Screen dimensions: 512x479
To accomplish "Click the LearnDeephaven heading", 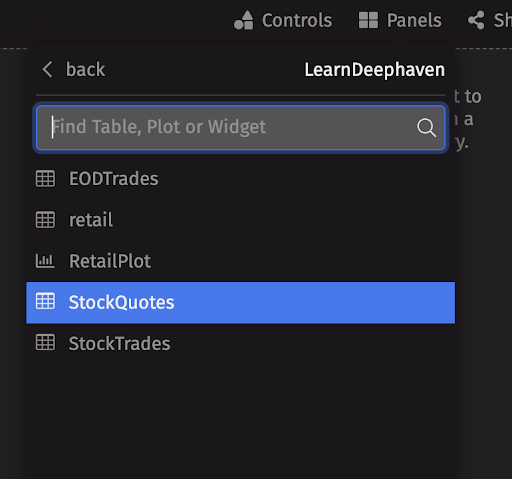I will (x=375, y=70).
